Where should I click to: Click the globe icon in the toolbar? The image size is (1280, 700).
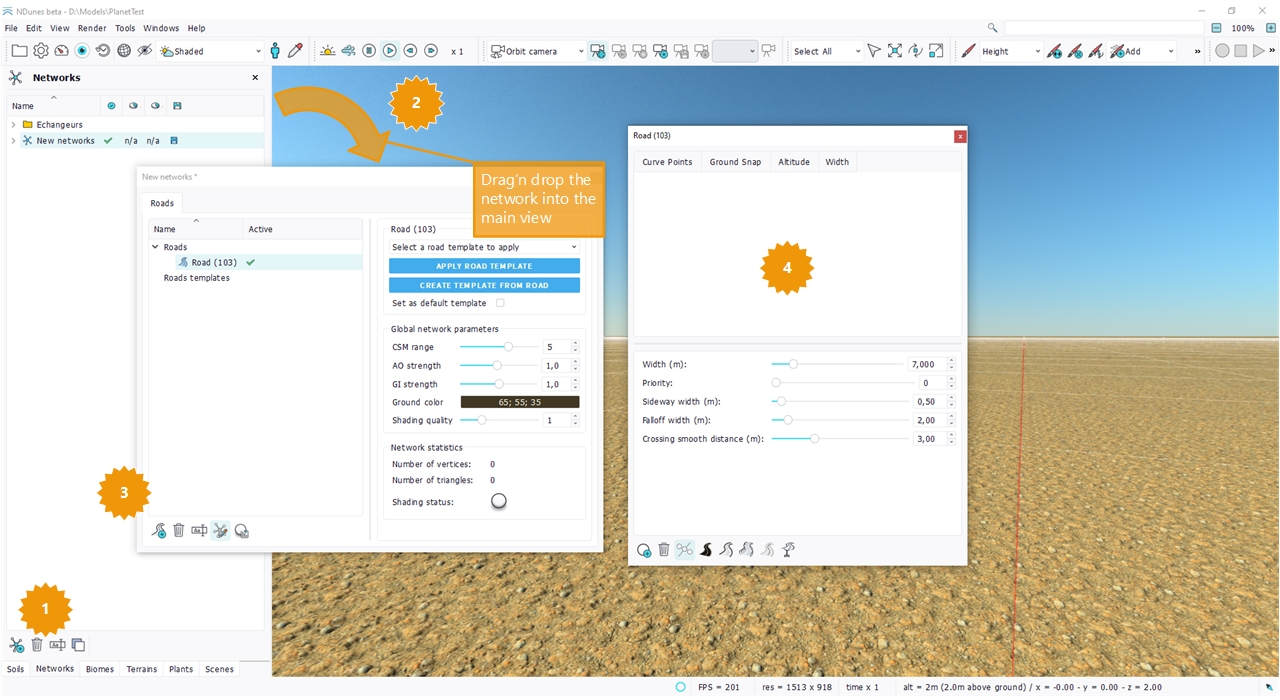pyautogui.click(x=124, y=51)
